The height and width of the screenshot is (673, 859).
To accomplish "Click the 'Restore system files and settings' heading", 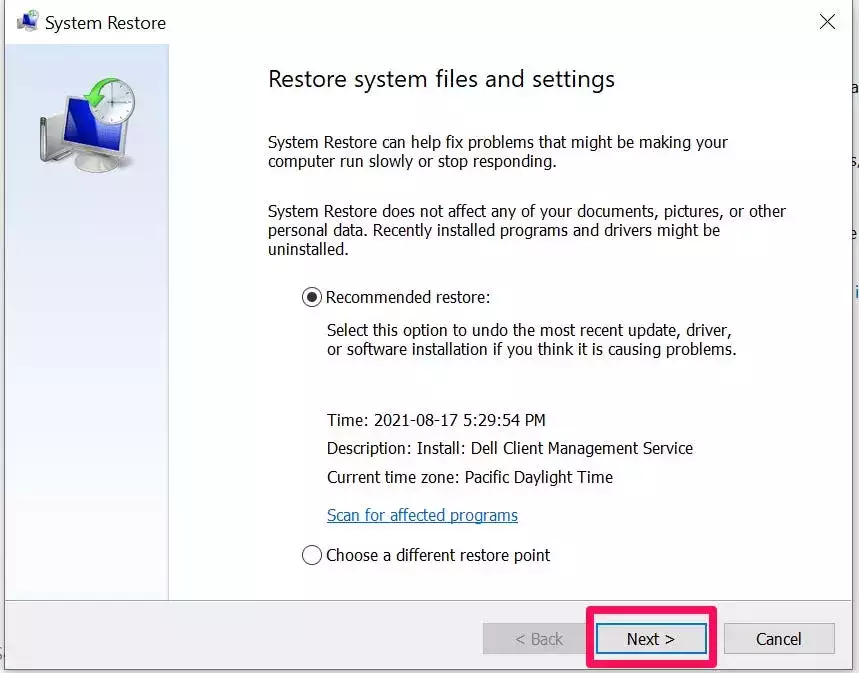I will pos(441,79).
